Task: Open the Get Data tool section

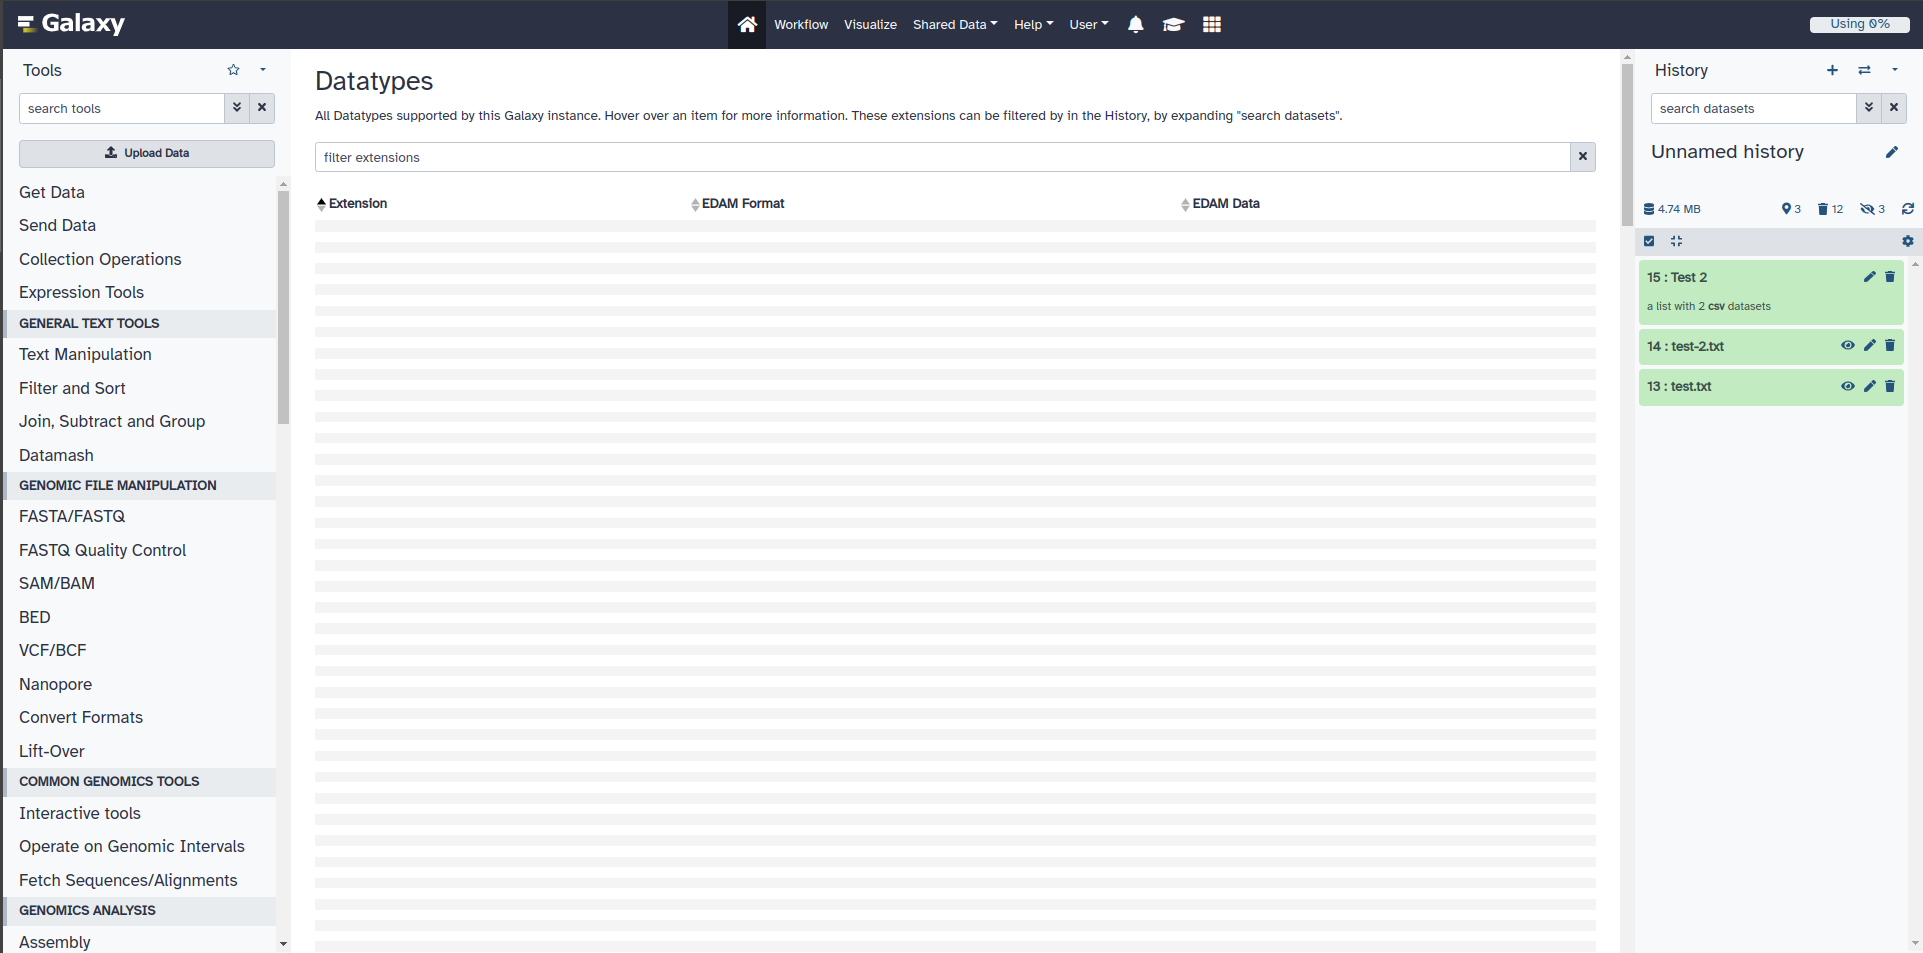Action: tap(52, 192)
